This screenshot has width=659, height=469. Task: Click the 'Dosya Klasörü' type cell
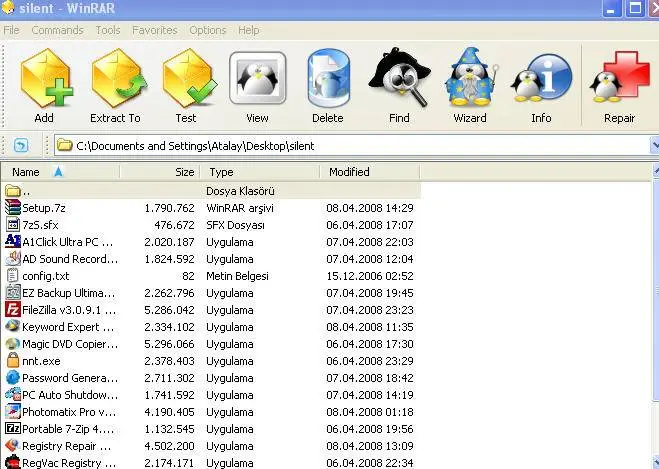(240, 191)
